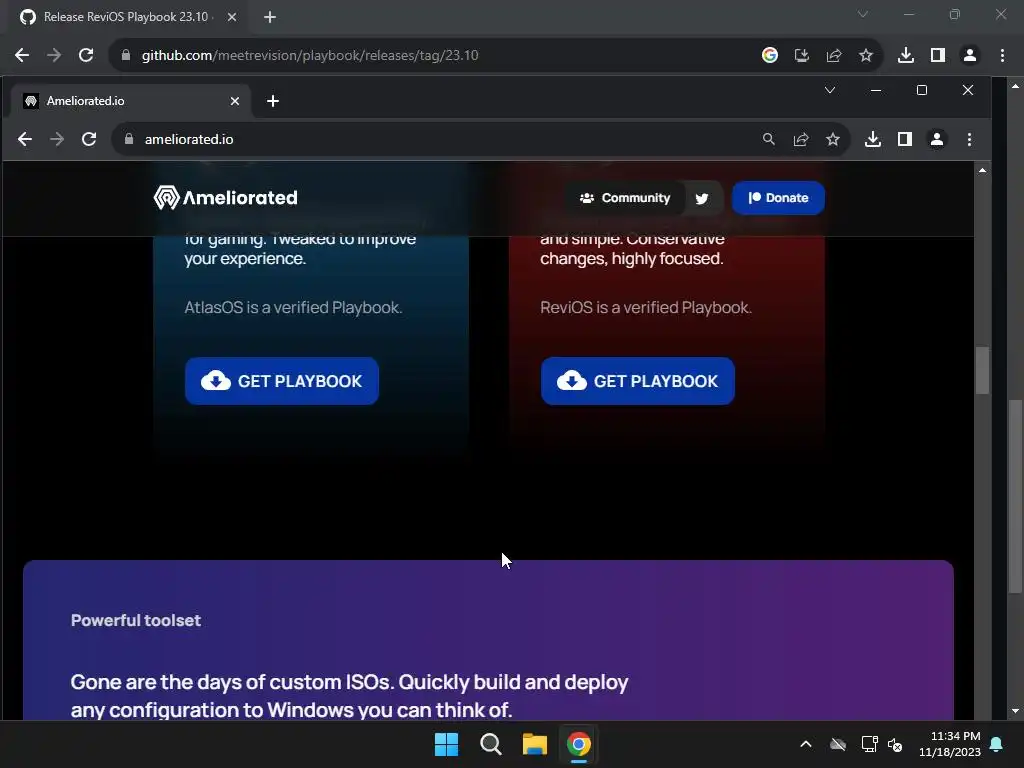Click GET PLAYBOOK under AtlasOS
1024x768 pixels.
[x=281, y=381]
